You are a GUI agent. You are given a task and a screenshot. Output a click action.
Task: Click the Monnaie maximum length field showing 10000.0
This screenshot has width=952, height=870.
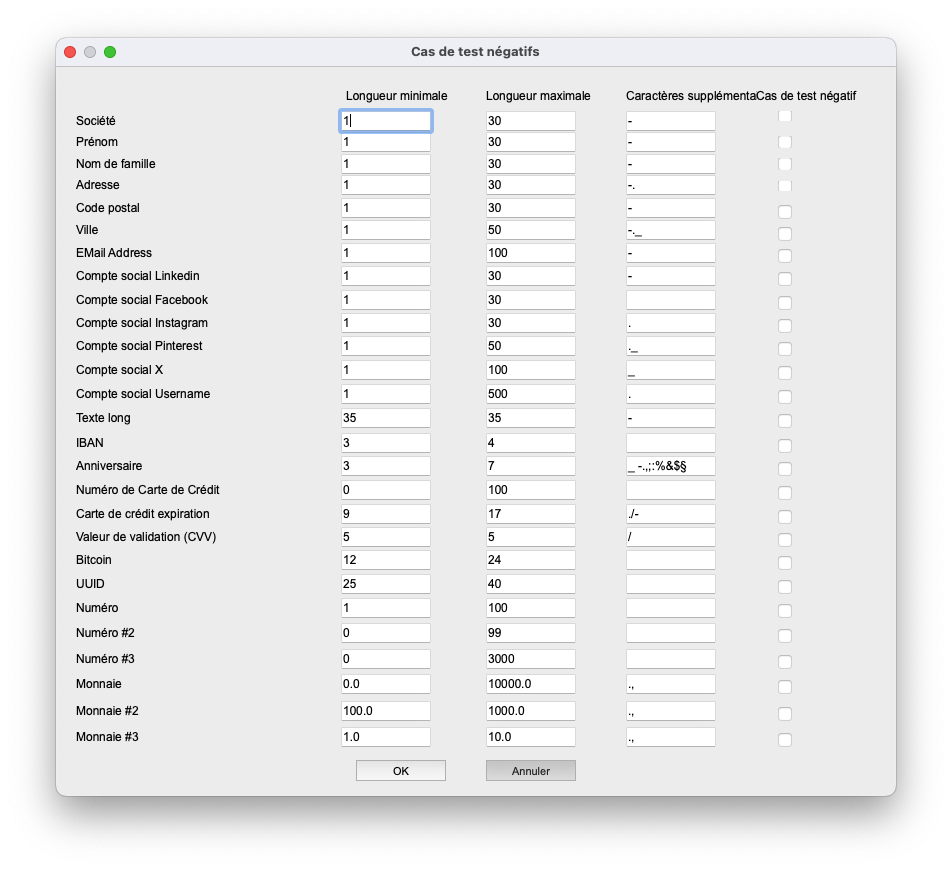coord(531,684)
